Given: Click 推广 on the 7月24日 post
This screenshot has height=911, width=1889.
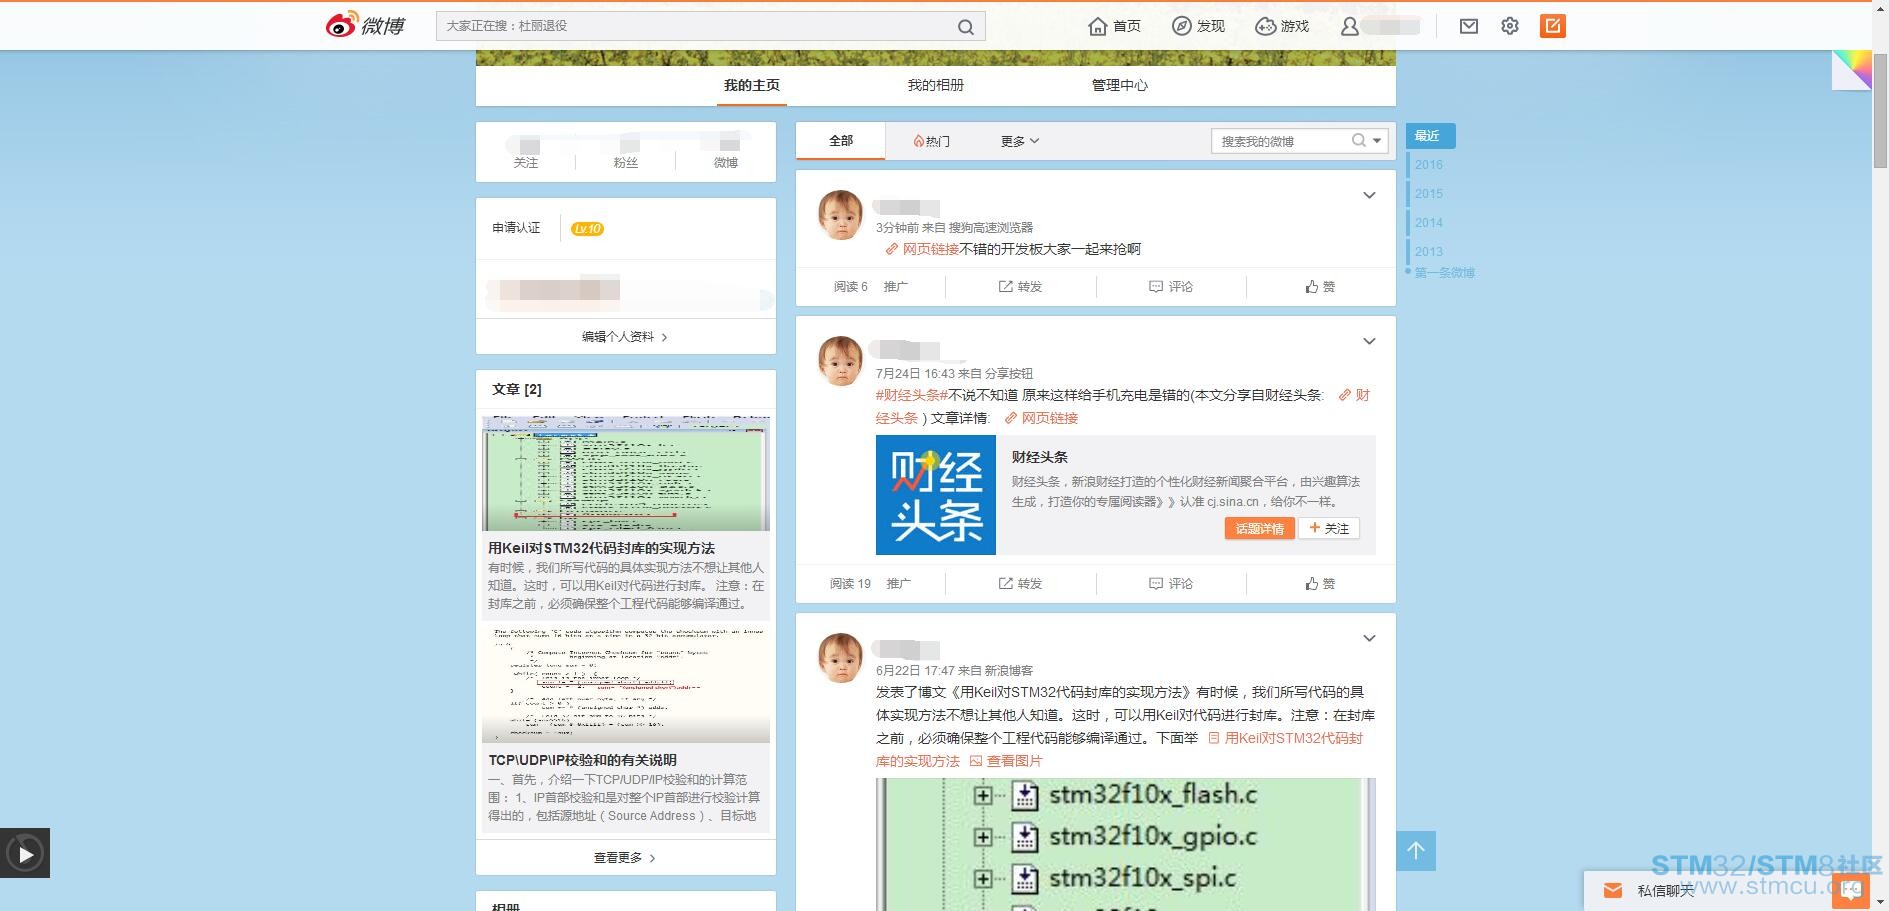Looking at the screenshot, I should pyautogui.click(x=899, y=584).
